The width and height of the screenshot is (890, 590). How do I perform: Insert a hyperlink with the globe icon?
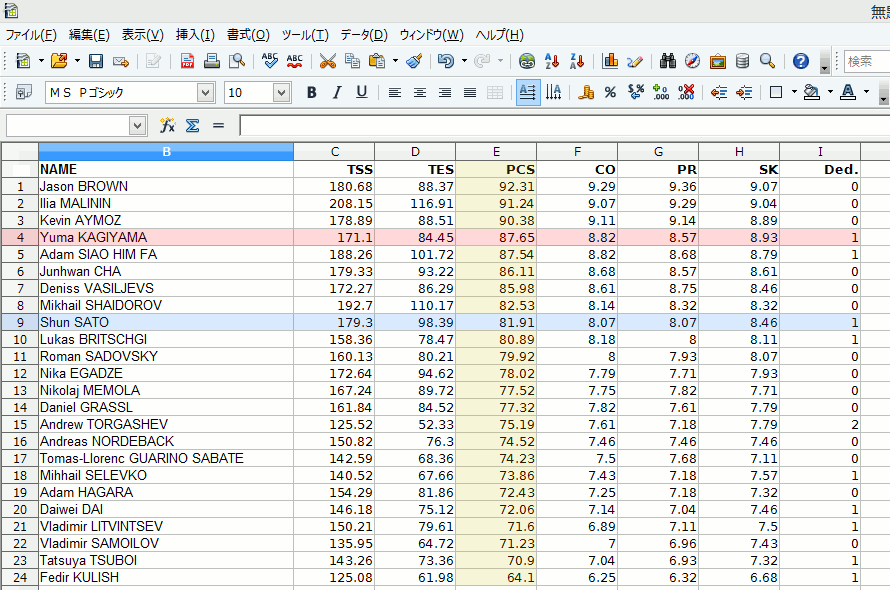coord(527,61)
